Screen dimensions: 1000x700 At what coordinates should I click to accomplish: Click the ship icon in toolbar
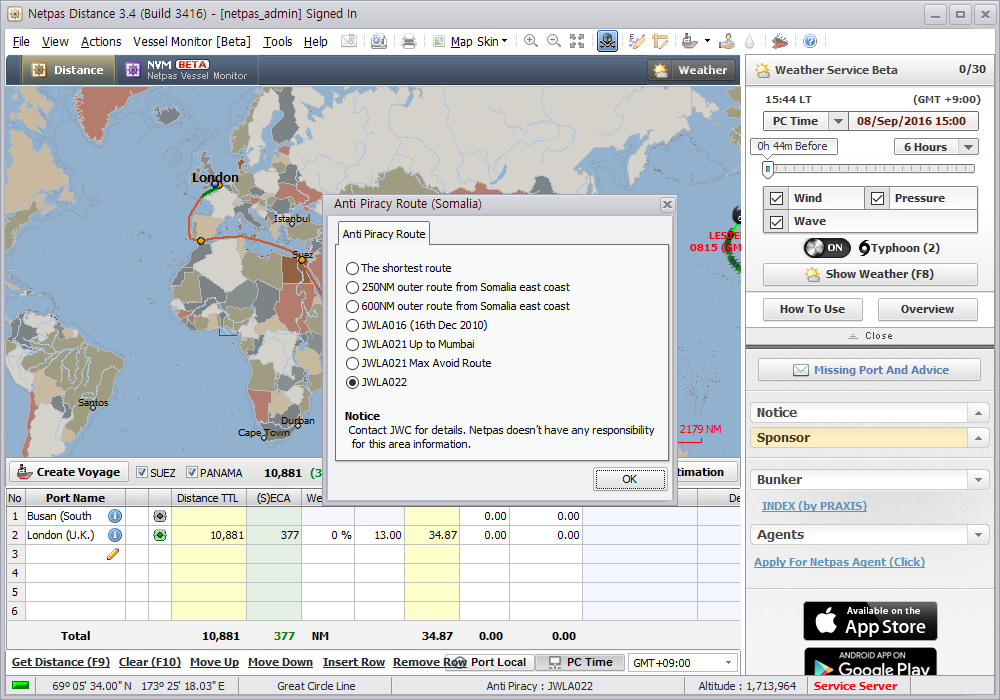click(x=689, y=41)
